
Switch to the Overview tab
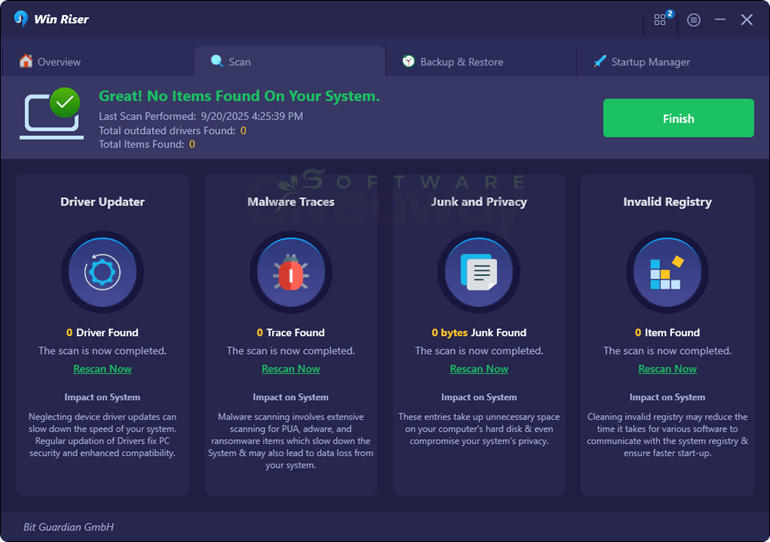pos(98,61)
